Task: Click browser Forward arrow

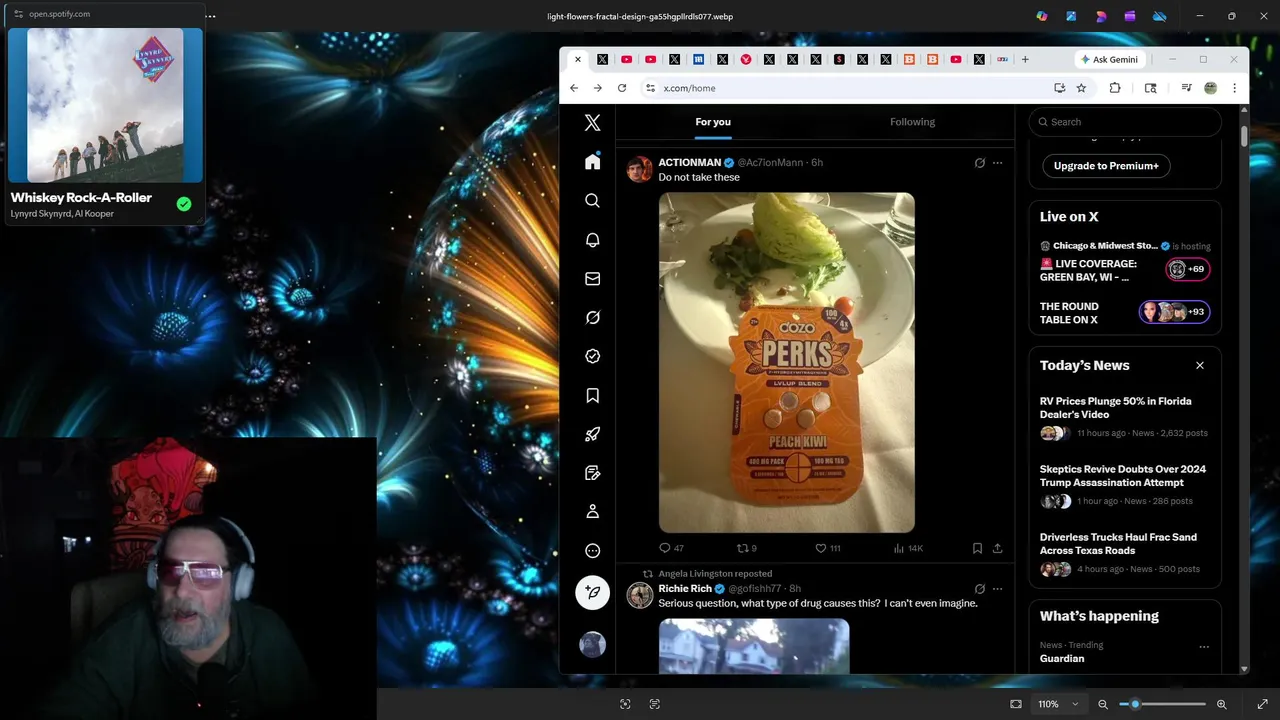Action: (x=598, y=88)
